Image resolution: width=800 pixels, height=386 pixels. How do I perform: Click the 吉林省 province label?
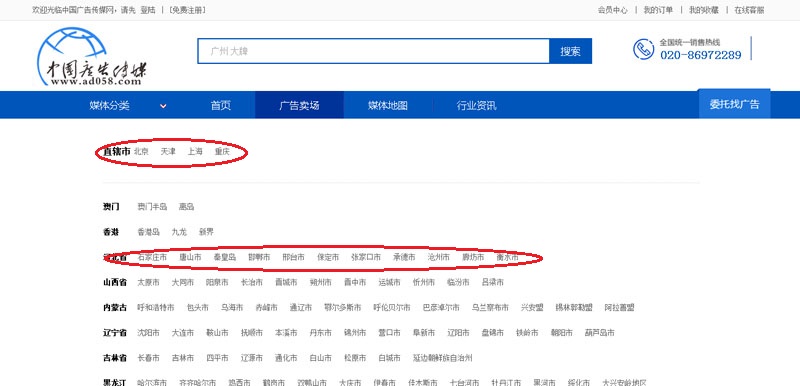pyautogui.click(x=115, y=358)
